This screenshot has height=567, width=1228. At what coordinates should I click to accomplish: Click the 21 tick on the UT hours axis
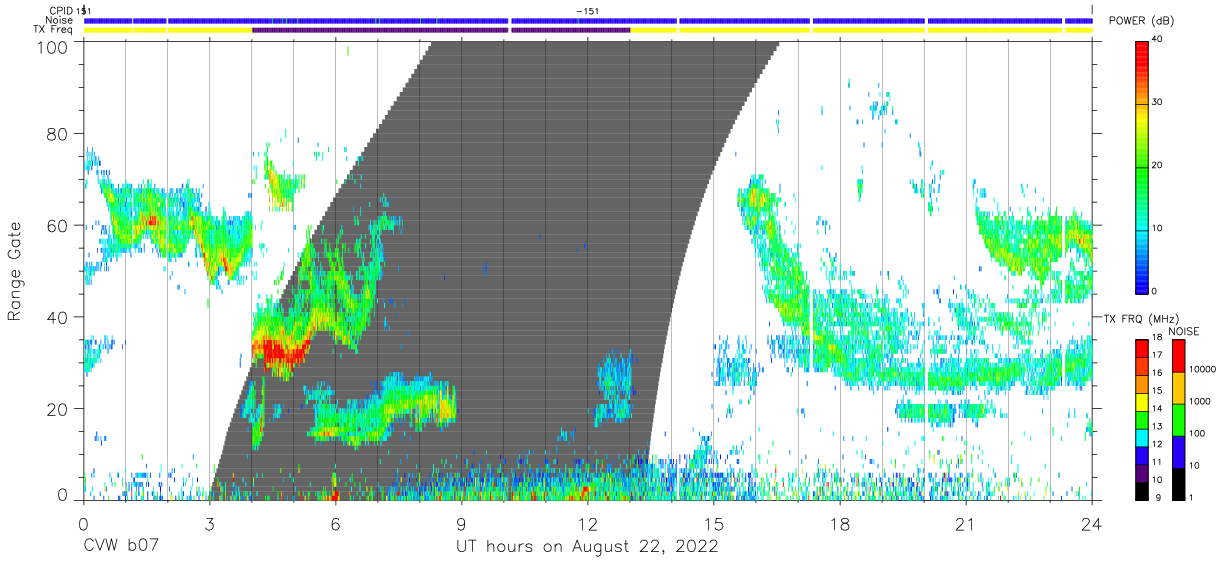[966, 522]
